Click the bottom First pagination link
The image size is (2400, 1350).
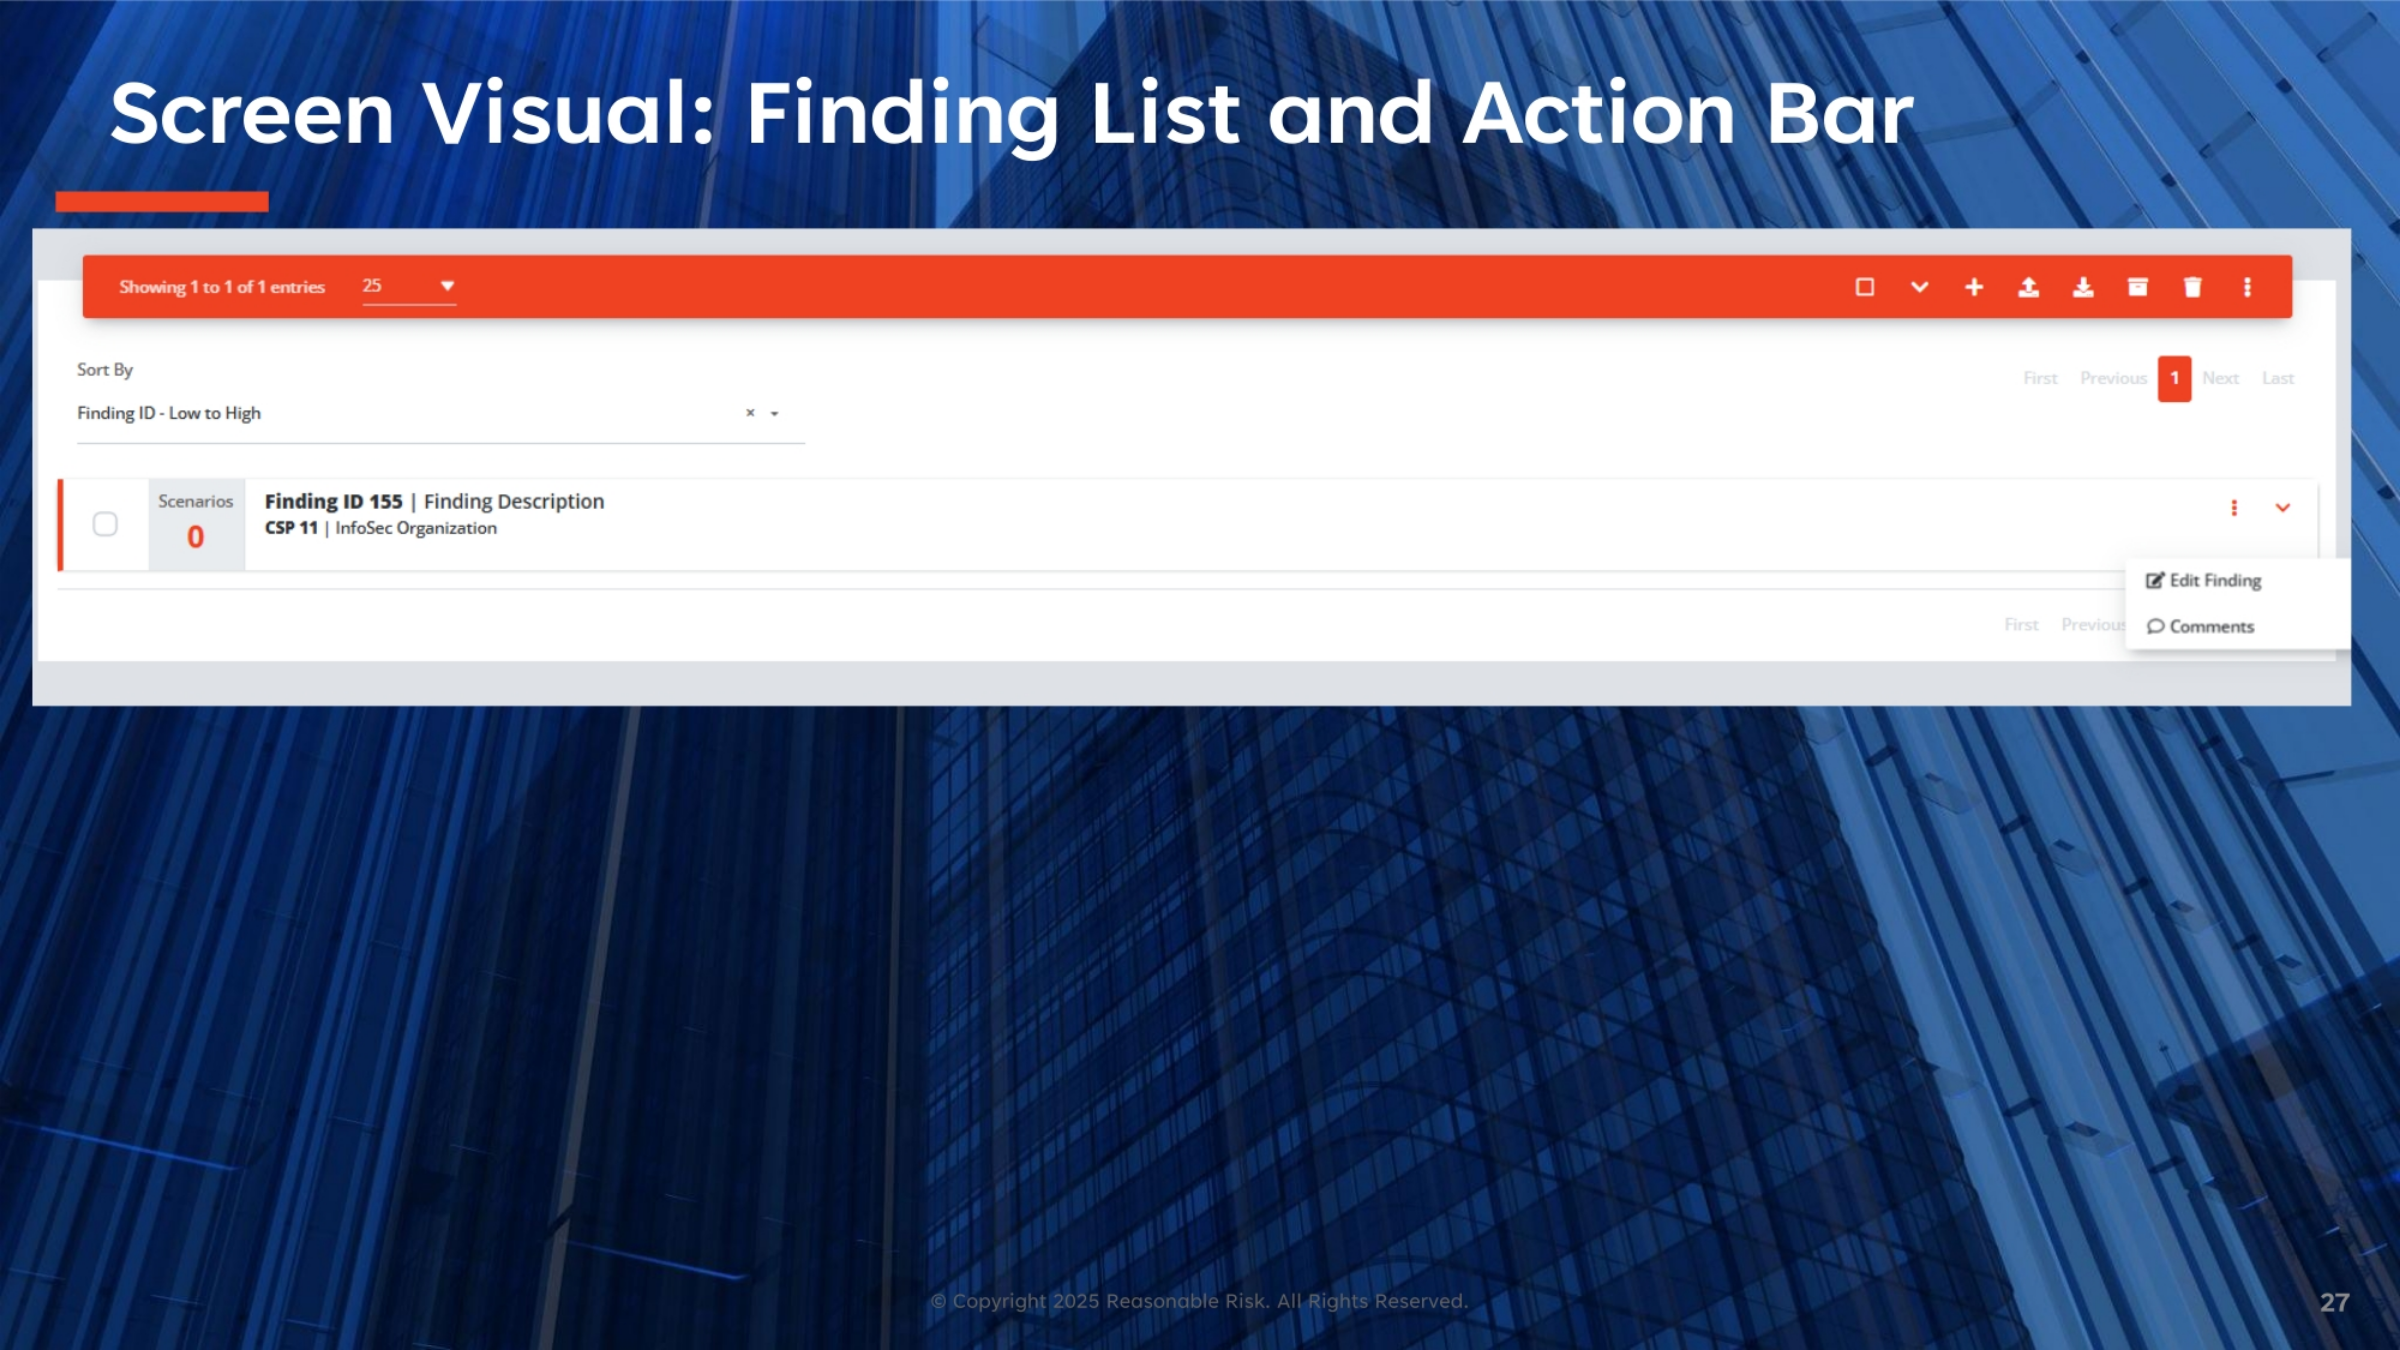pos(2021,624)
